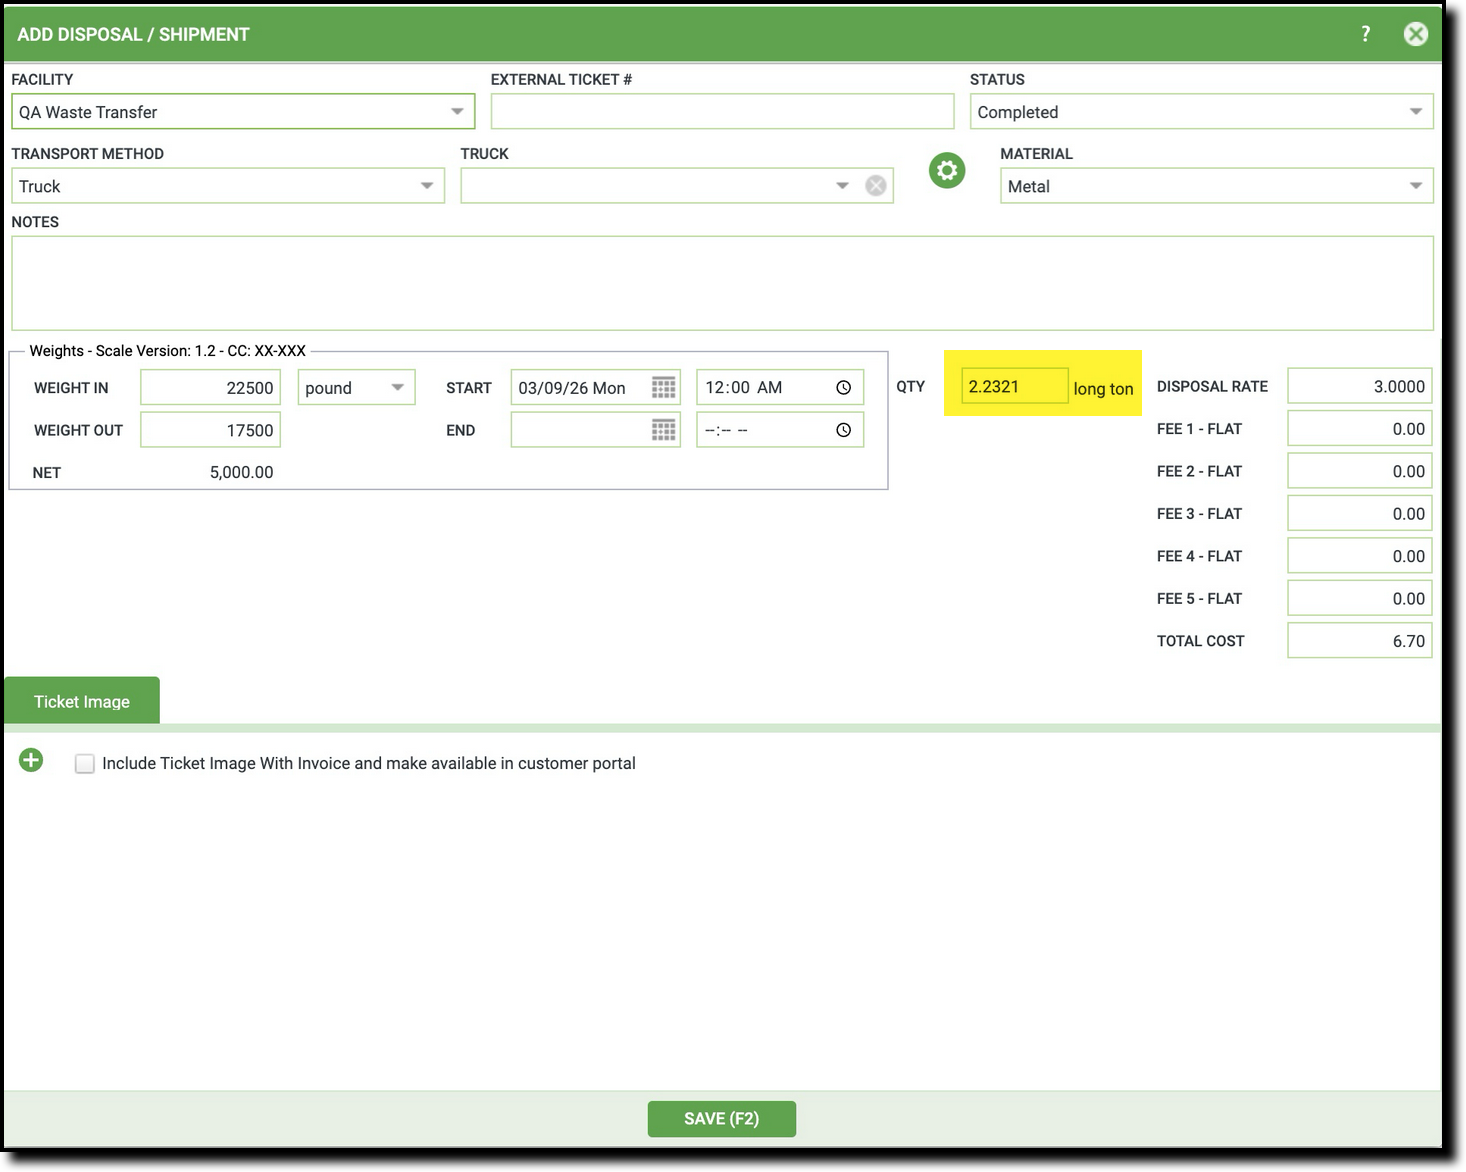This screenshot has height=1172, width=1466.
Task: Close the Add Disposal / Shipment dialog
Action: pos(1416,34)
